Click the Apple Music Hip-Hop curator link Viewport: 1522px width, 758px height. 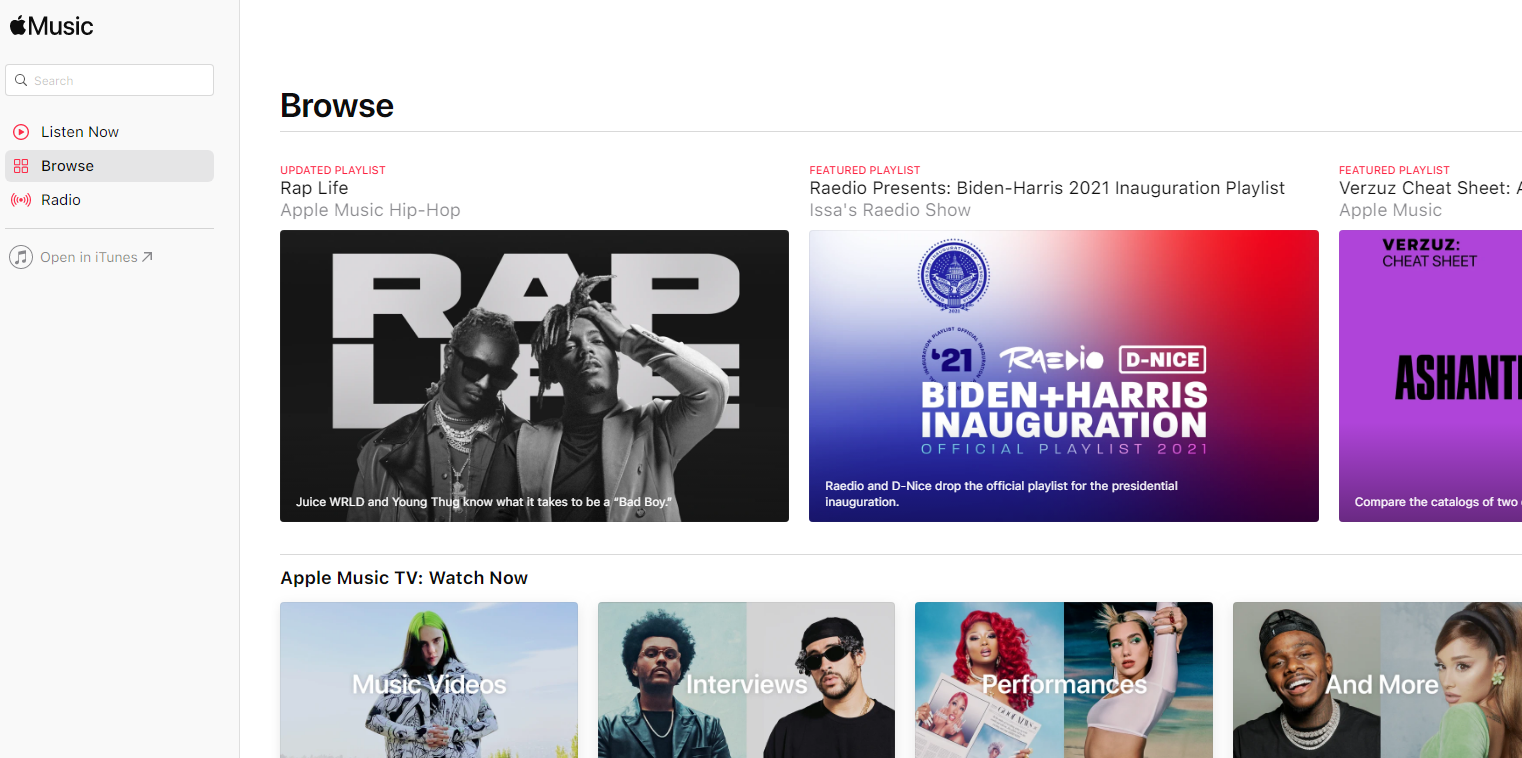point(370,210)
